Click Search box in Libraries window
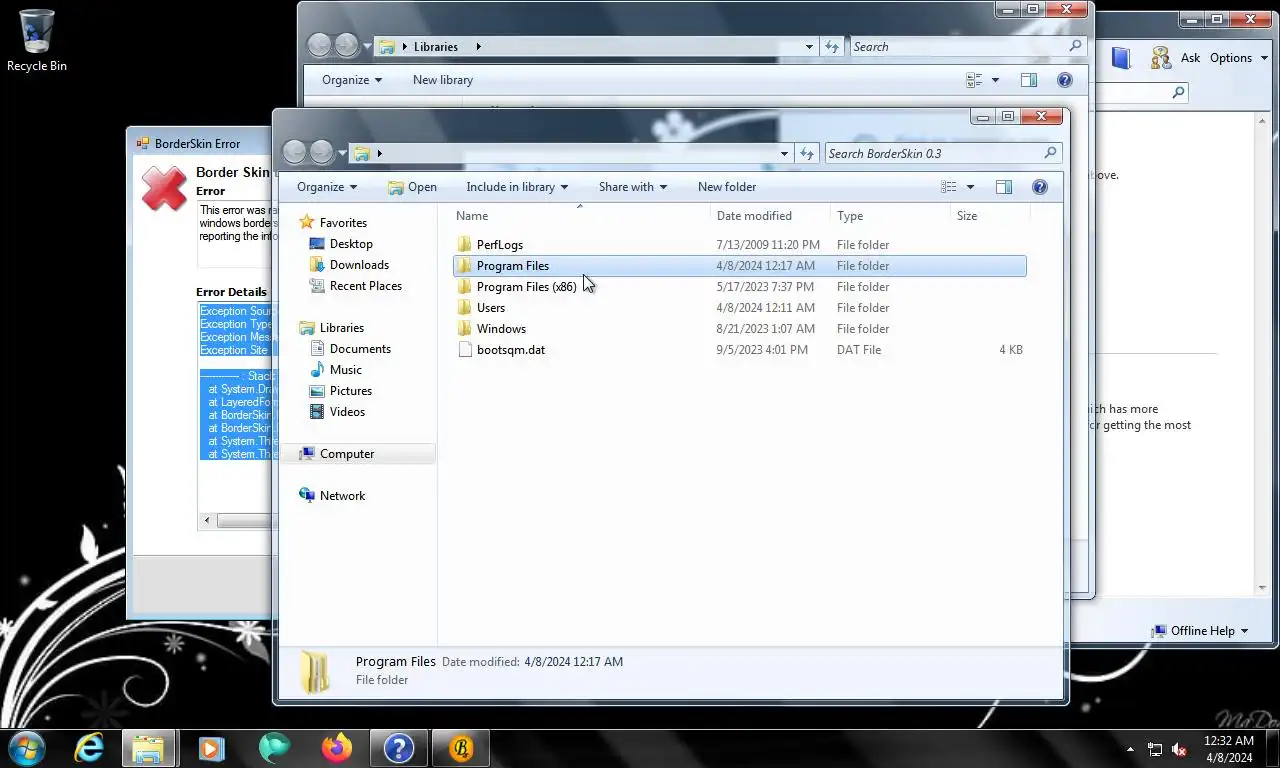 [967, 46]
